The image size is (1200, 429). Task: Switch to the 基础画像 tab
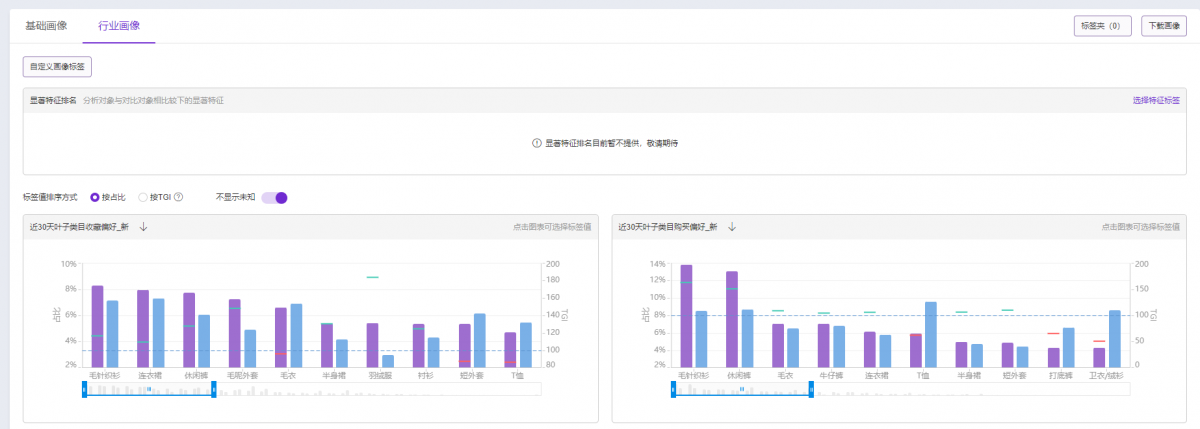pyautogui.click(x=46, y=25)
